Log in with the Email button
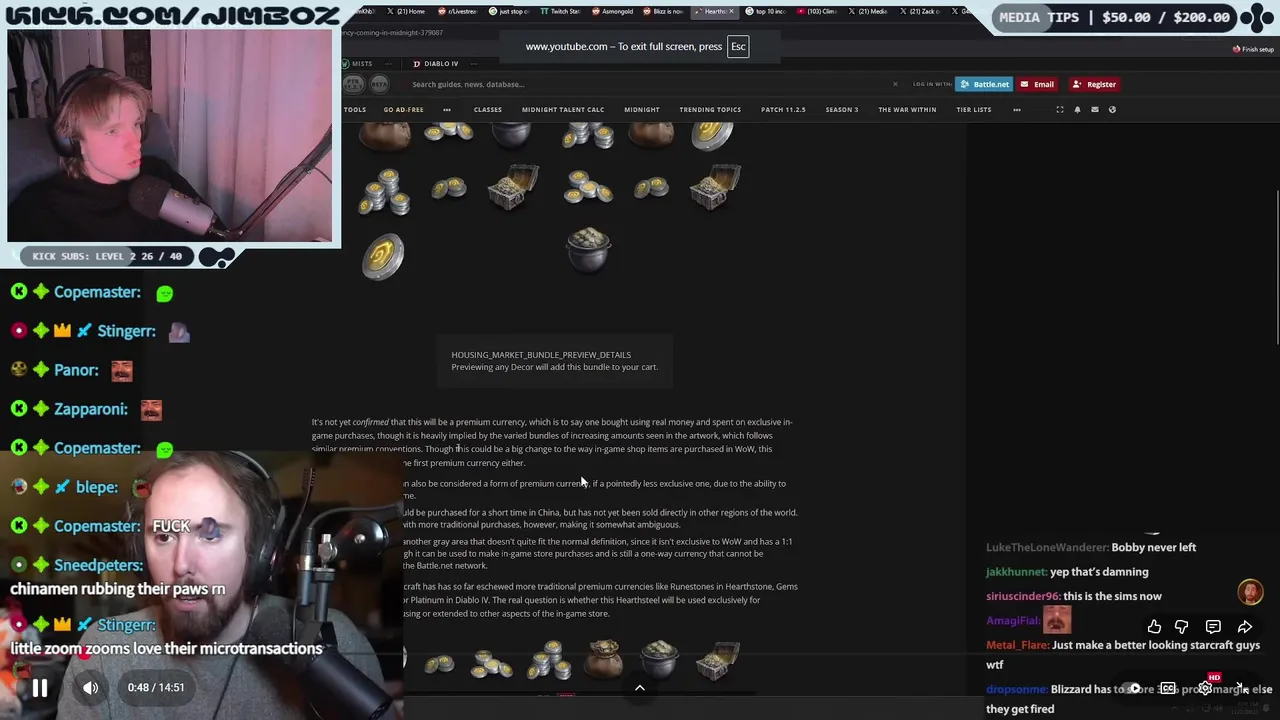Screen dimensions: 1280x720 (x=1037, y=84)
